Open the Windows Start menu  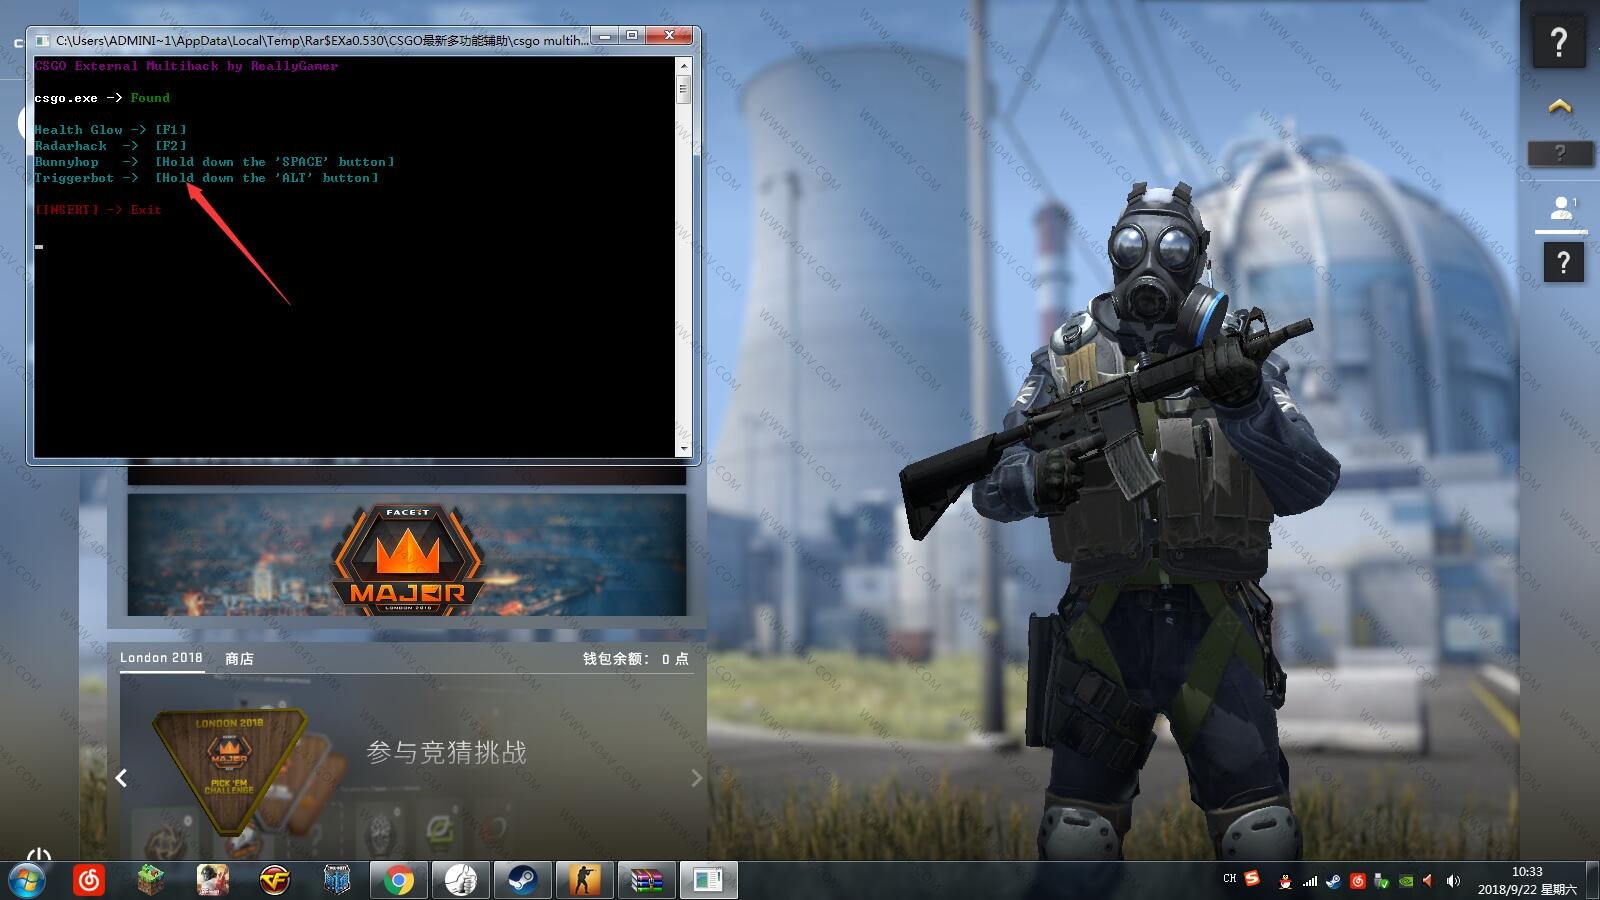(x=27, y=880)
